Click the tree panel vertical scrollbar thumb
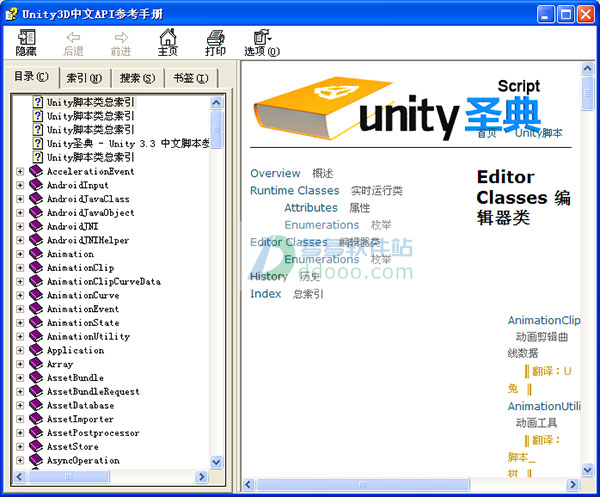The height and width of the screenshot is (497, 600). click(x=216, y=129)
